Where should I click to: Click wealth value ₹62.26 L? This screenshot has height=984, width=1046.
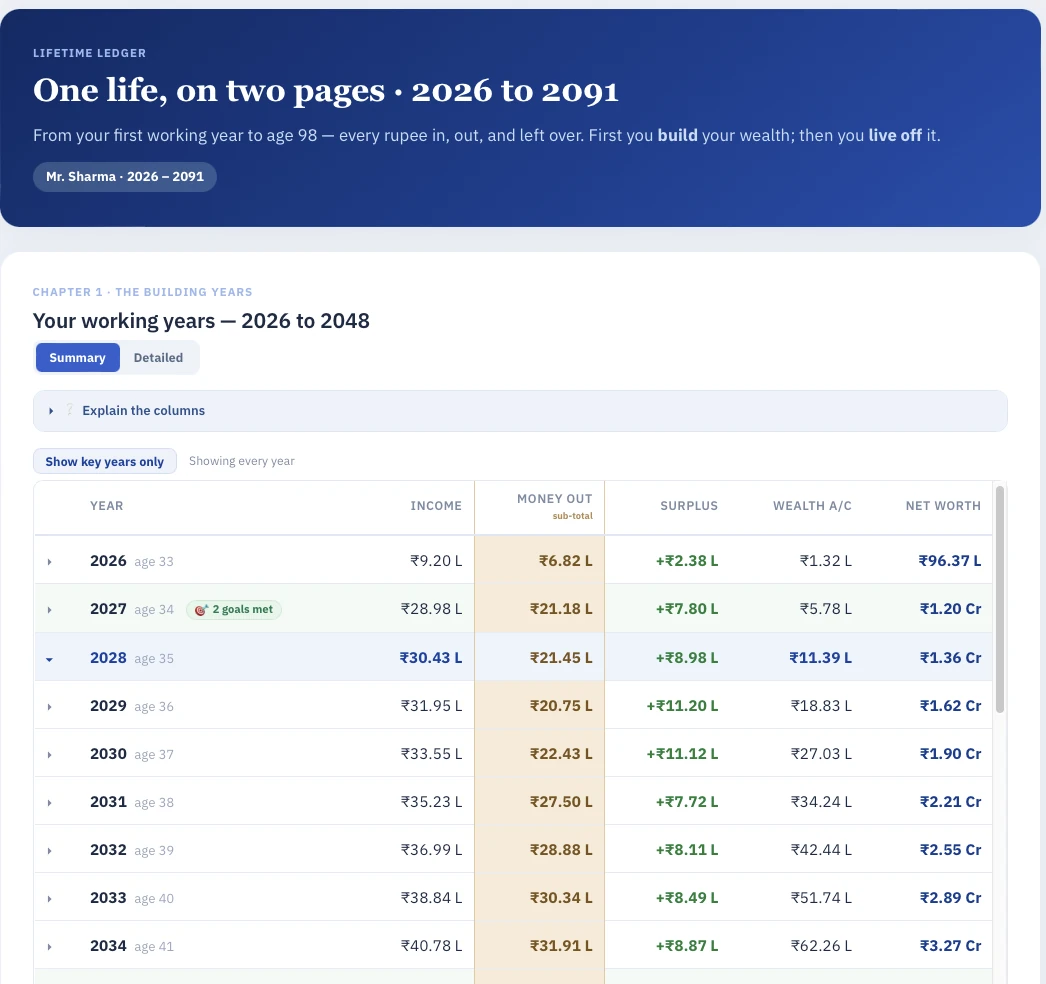tap(821, 946)
